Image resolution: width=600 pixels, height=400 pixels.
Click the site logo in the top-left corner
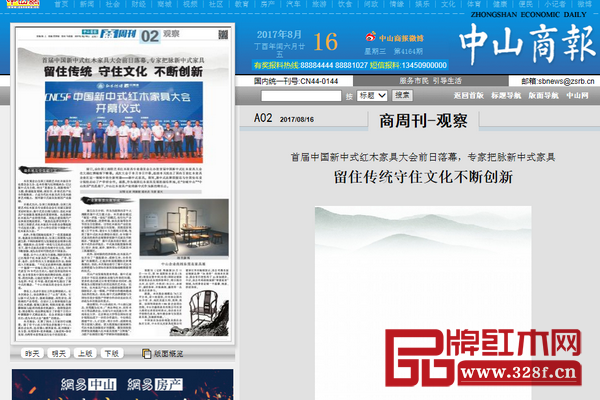(23, 3)
